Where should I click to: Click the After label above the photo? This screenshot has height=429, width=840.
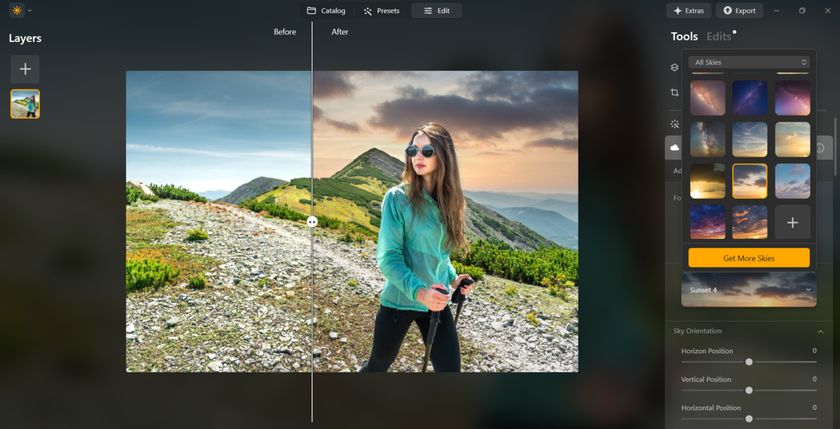click(340, 32)
